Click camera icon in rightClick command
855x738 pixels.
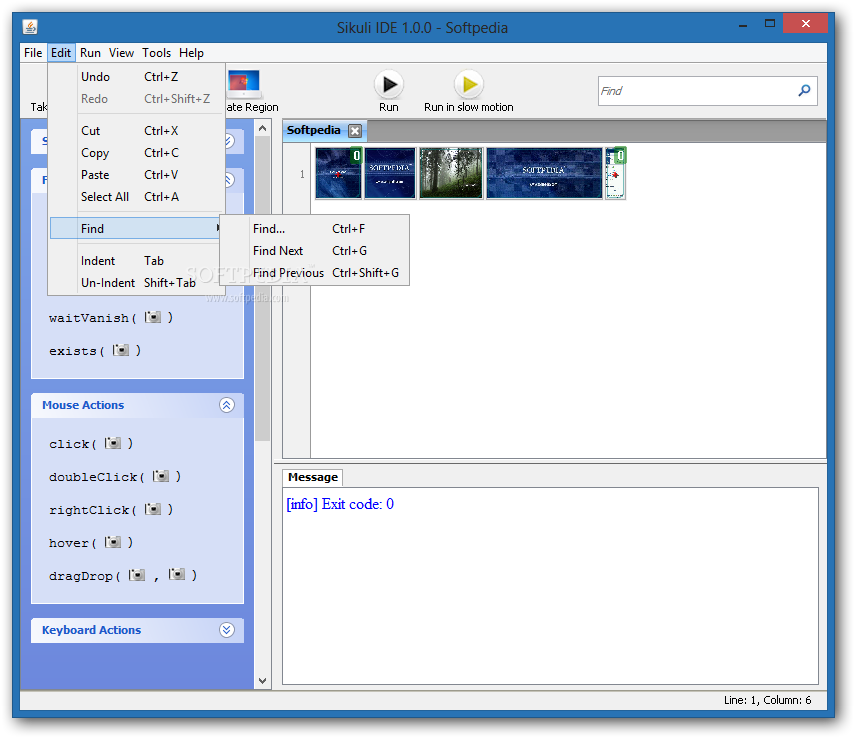153,509
